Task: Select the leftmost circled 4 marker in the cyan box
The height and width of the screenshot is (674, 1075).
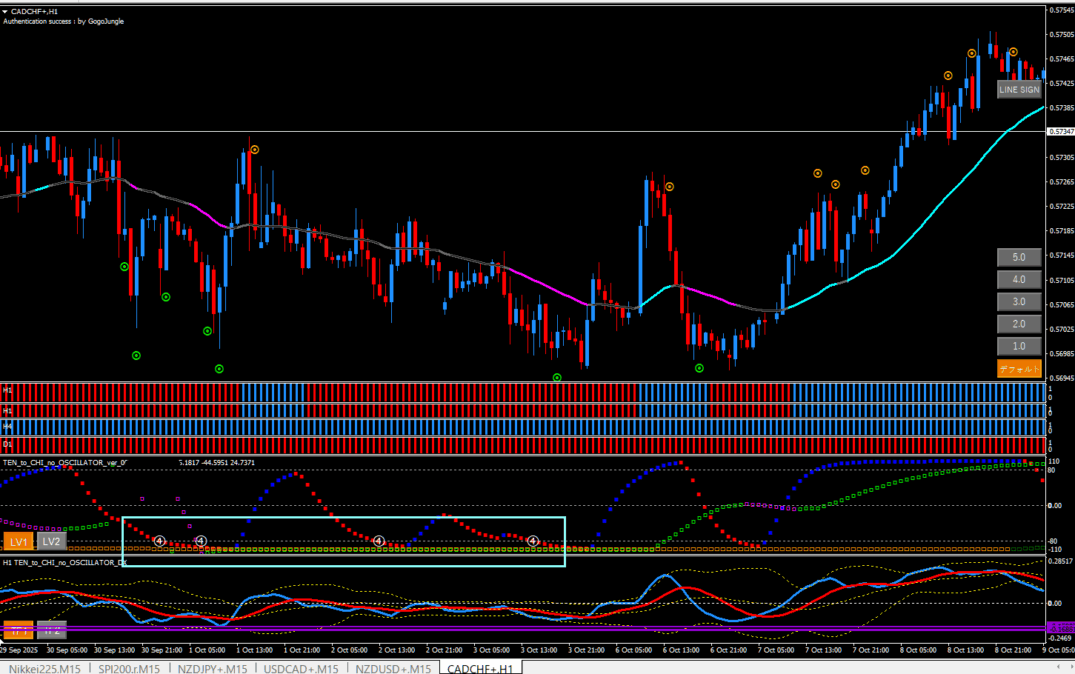Action: (x=159, y=541)
